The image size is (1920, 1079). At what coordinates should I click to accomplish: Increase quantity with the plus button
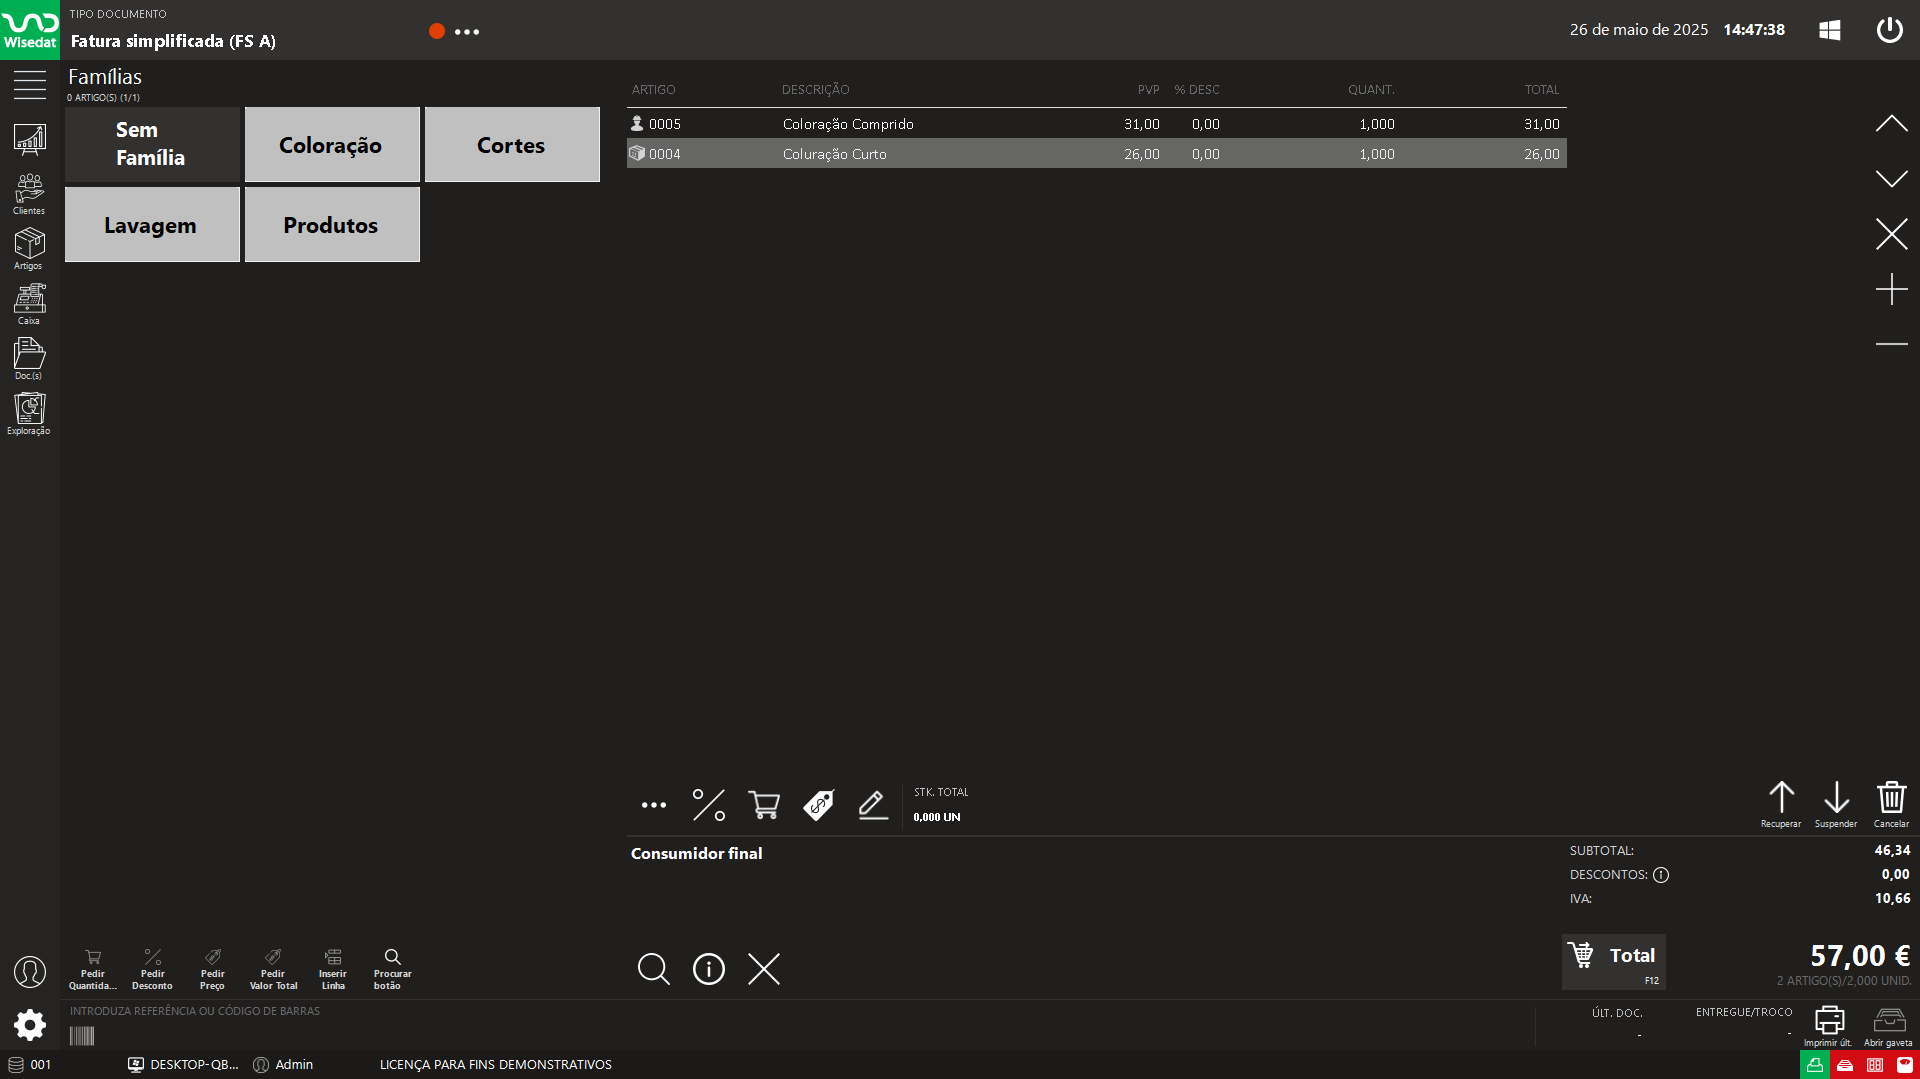tap(1891, 289)
